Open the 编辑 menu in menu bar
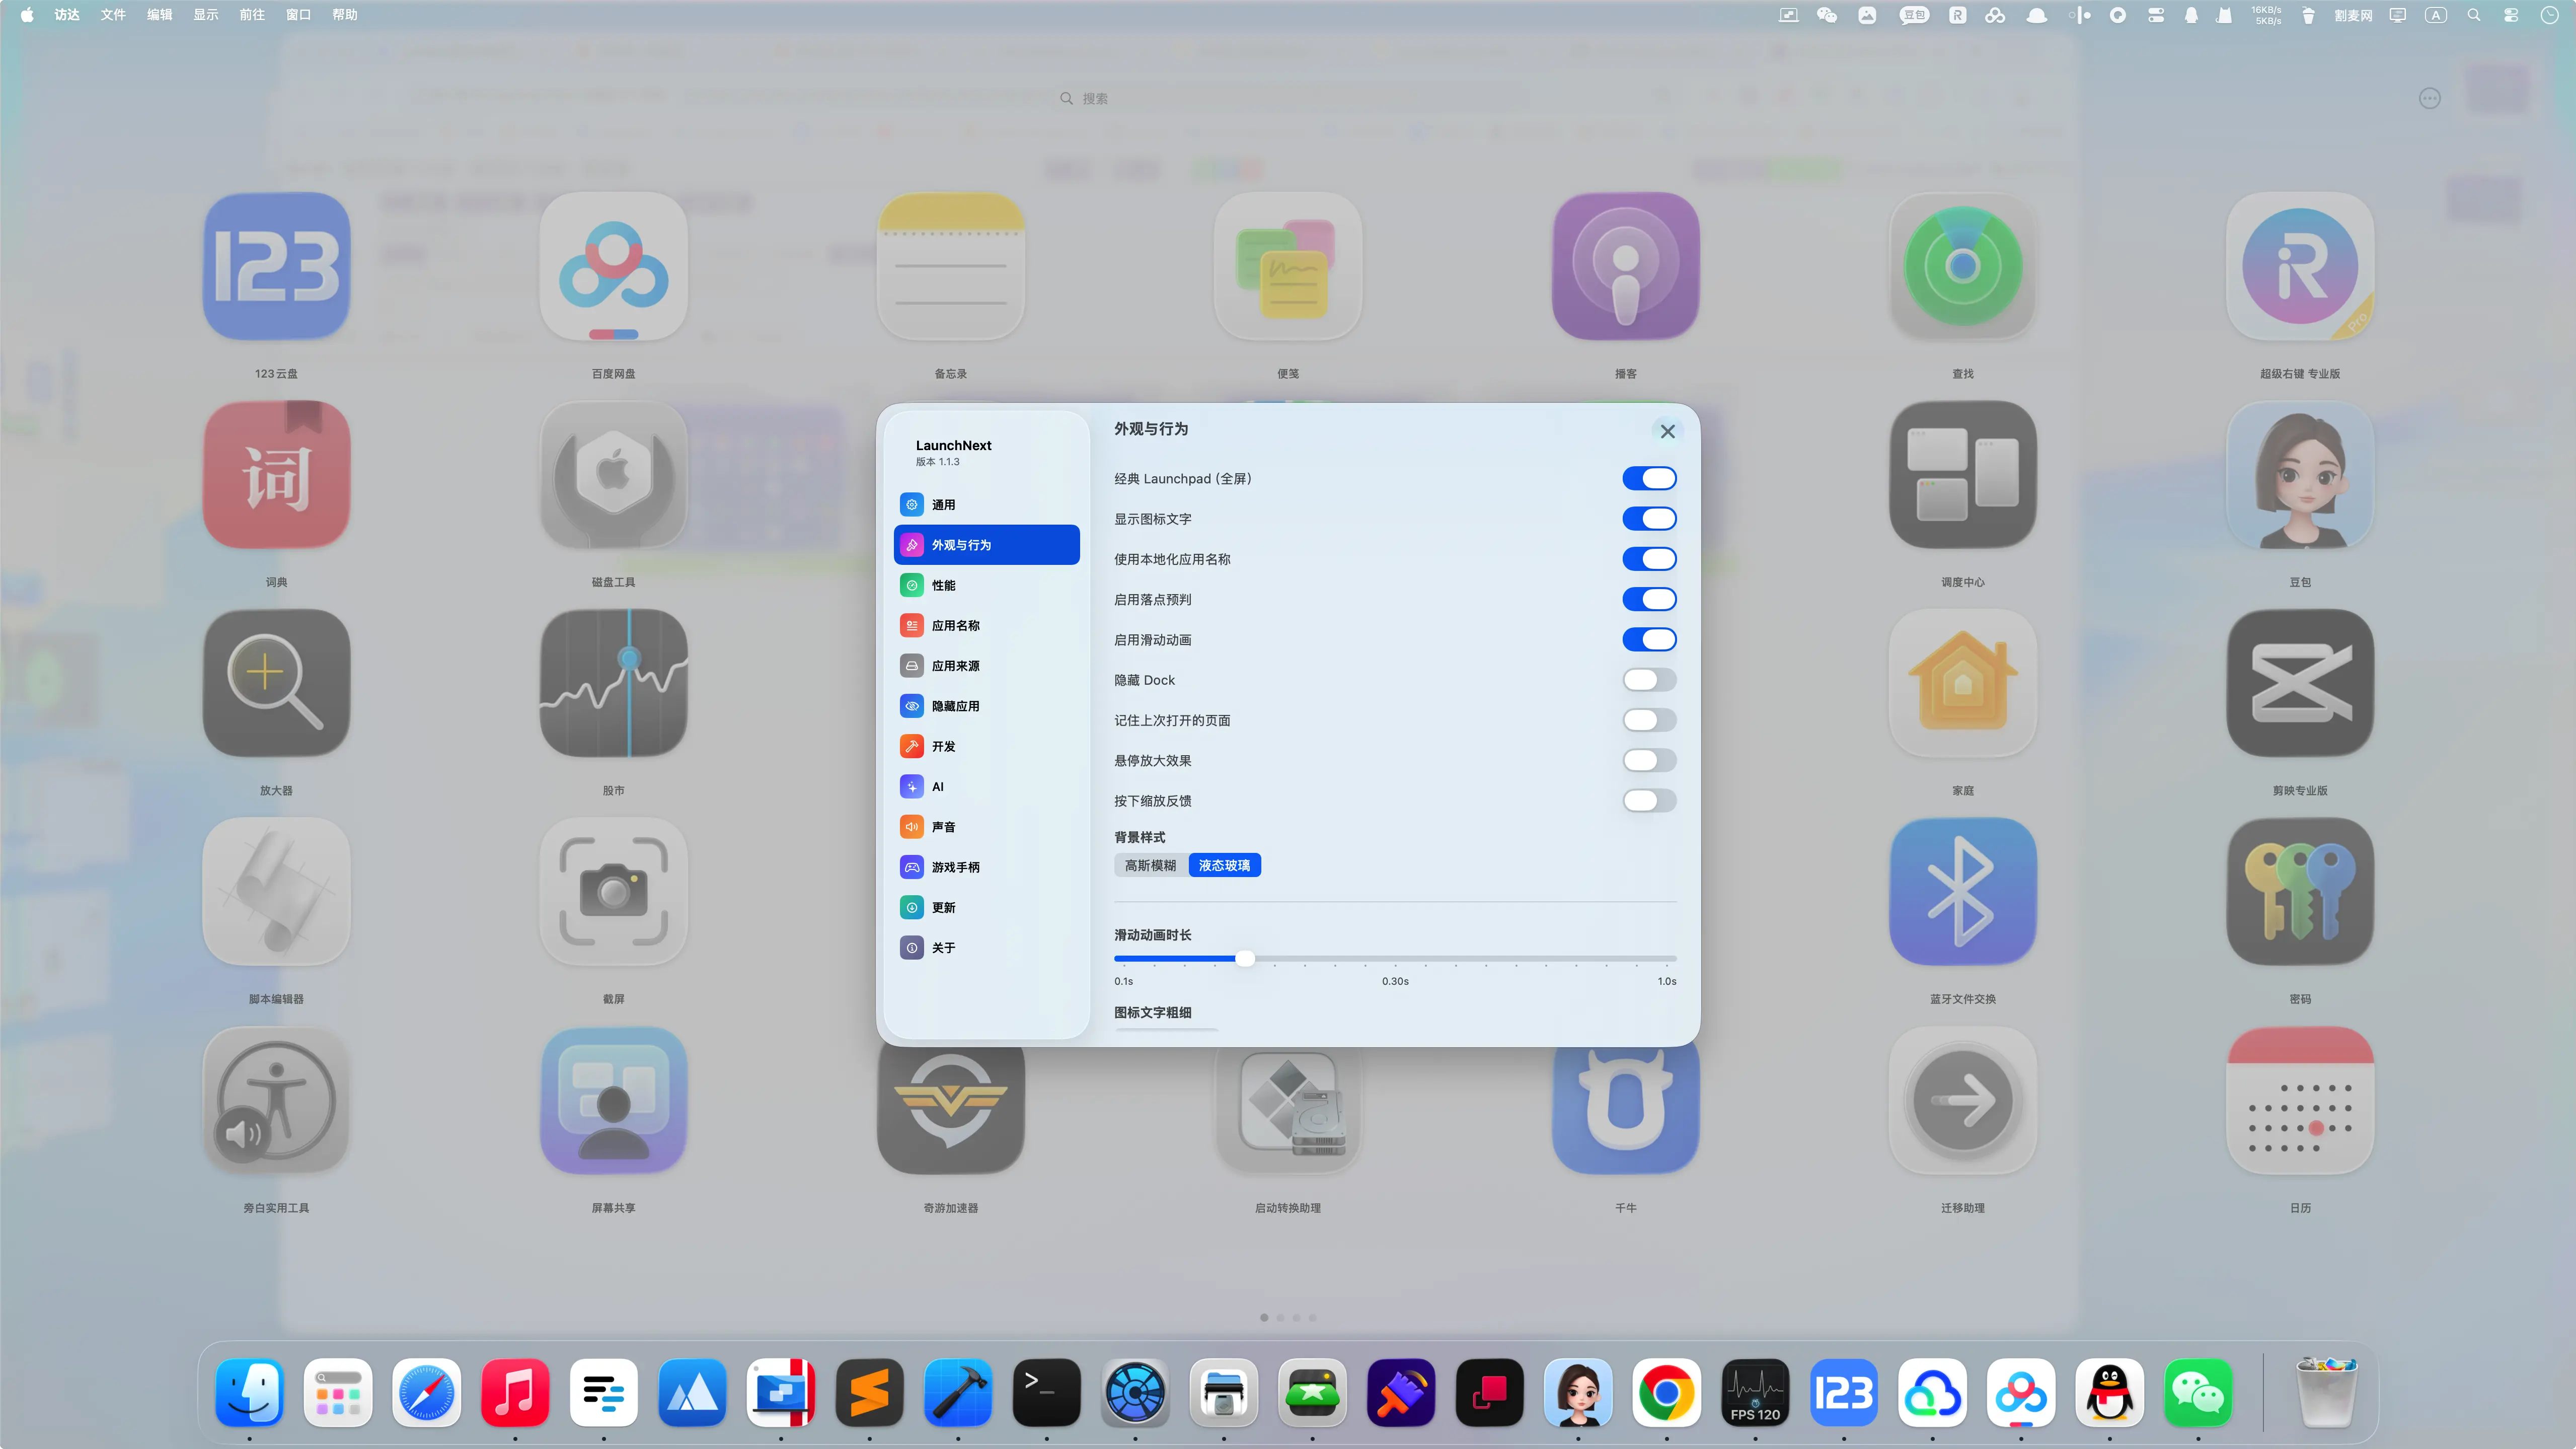This screenshot has width=2576, height=1449. pos(159,15)
